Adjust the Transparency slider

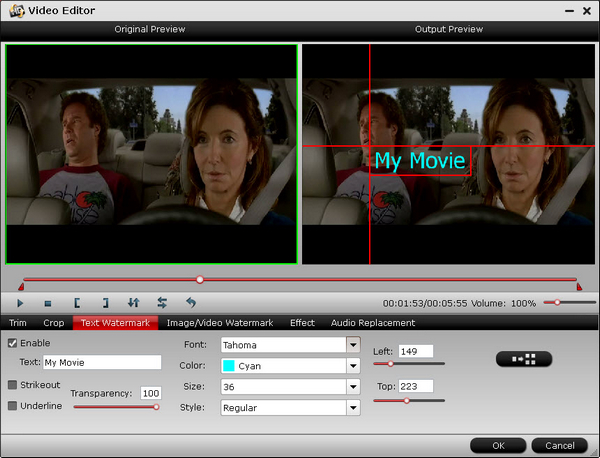coord(116,407)
